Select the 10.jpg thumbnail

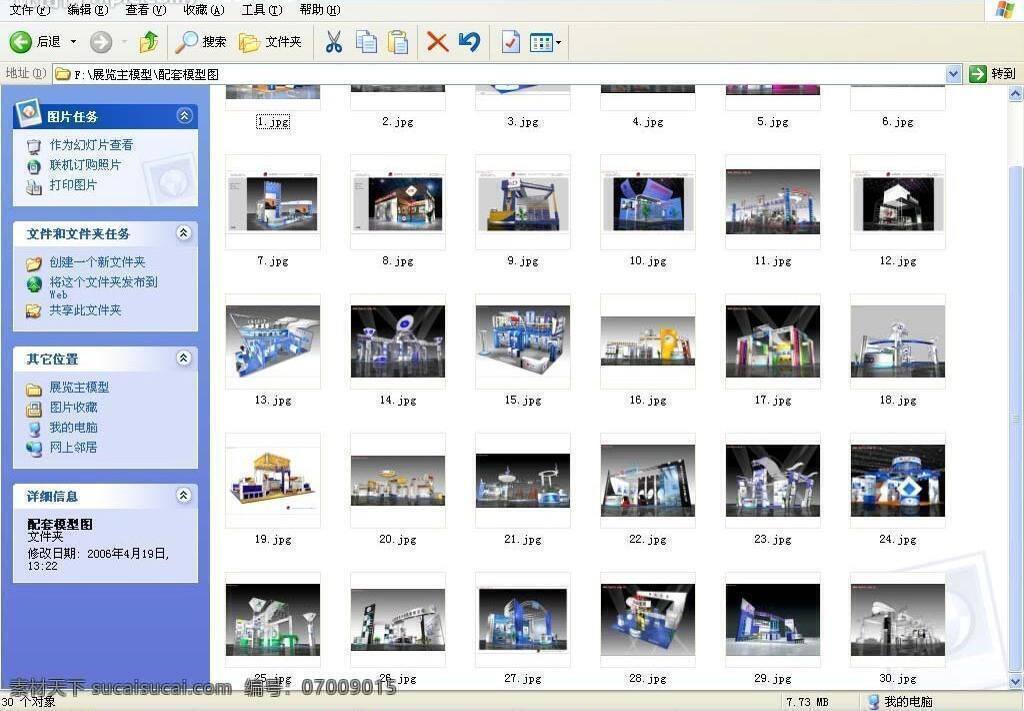click(x=648, y=202)
